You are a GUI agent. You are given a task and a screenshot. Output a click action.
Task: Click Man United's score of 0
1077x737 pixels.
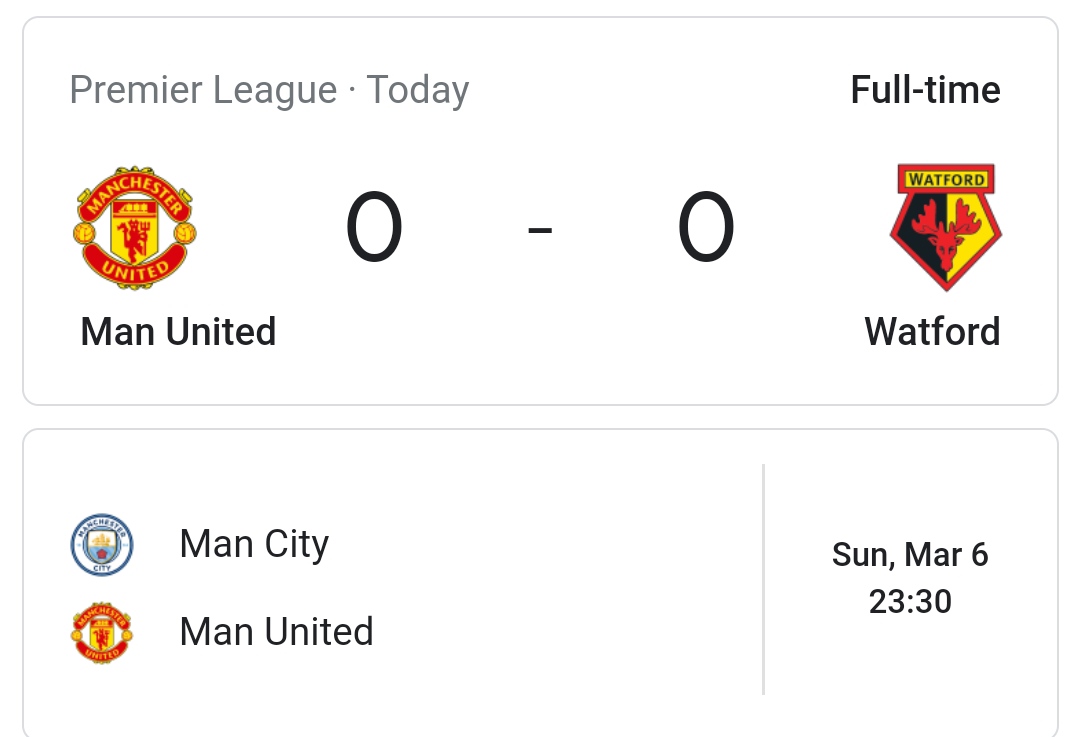click(374, 227)
